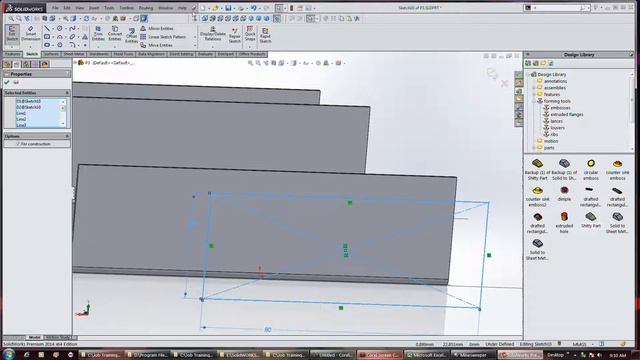The width and height of the screenshot is (640, 360).
Task: Click the Save icon in the top toolbar
Action: [228, 8]
